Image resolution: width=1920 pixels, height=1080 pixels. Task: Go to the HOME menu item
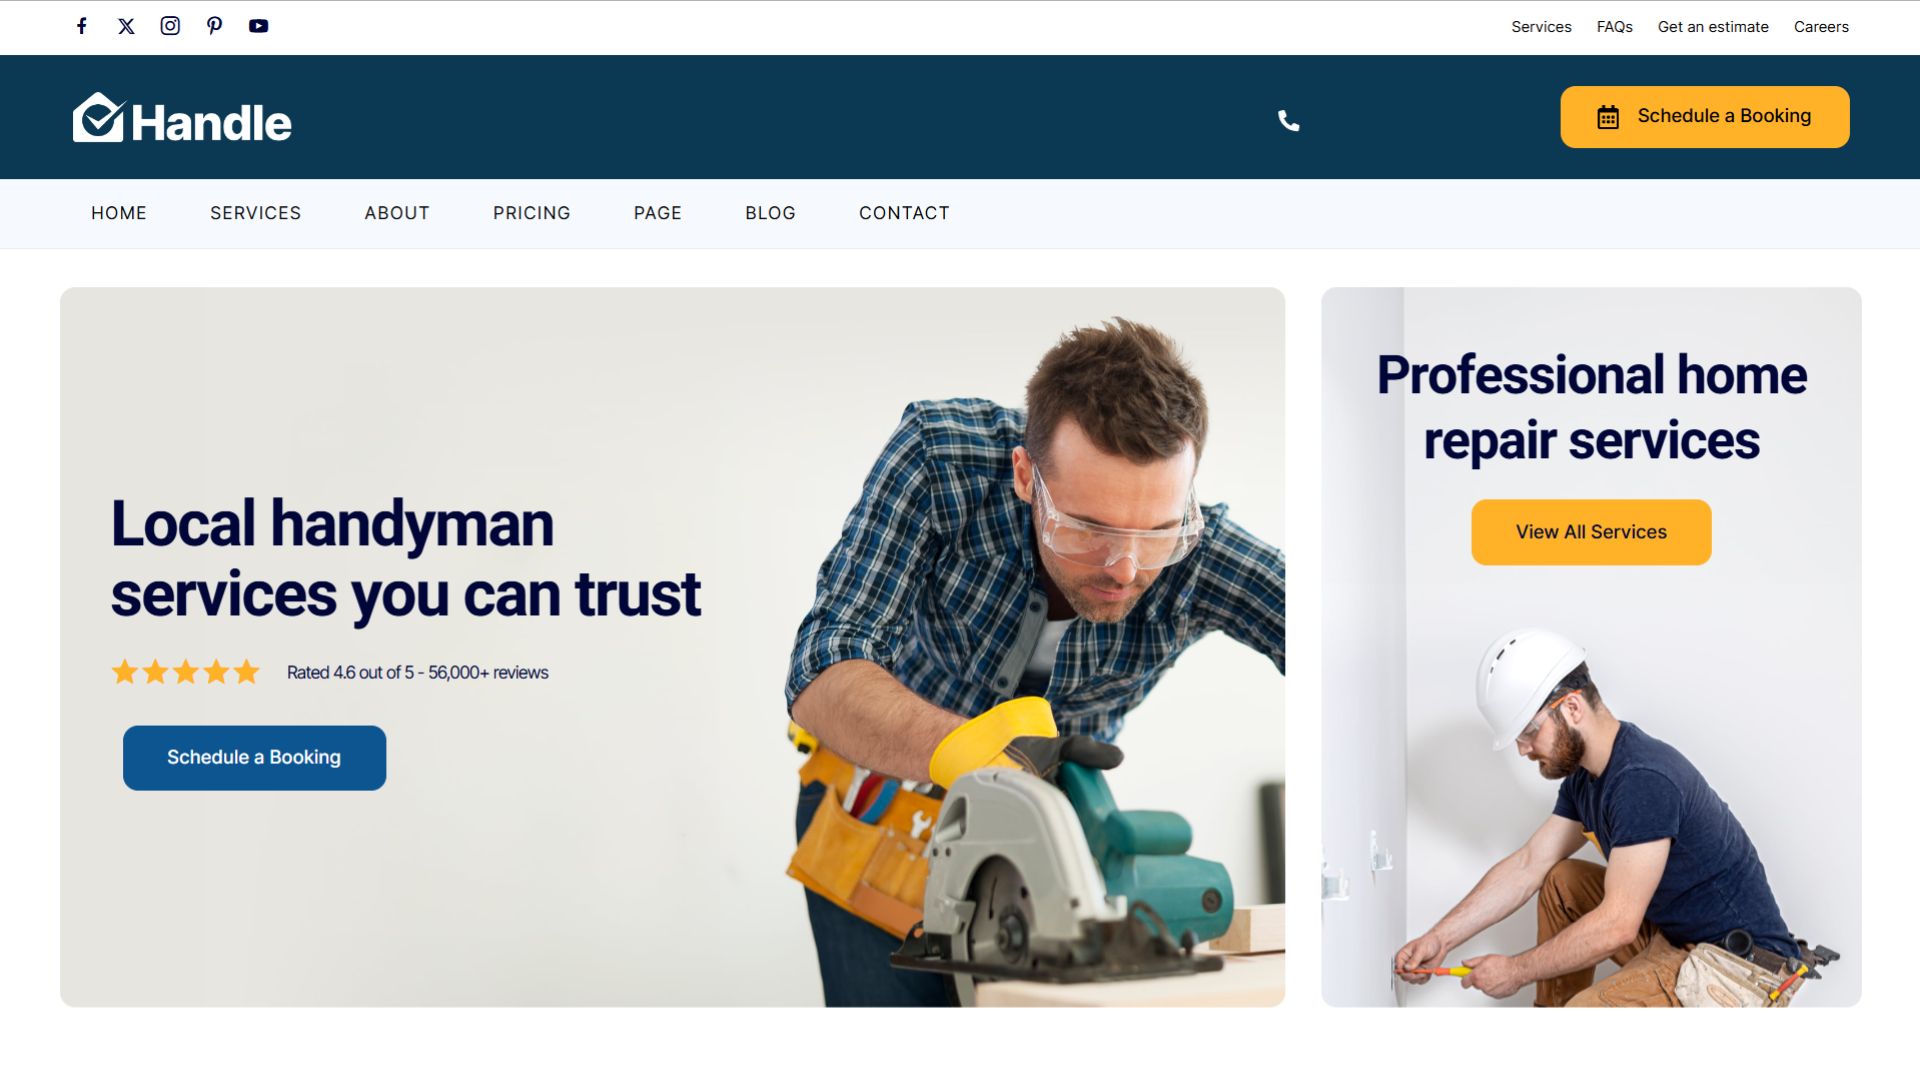tap(119, 213)
